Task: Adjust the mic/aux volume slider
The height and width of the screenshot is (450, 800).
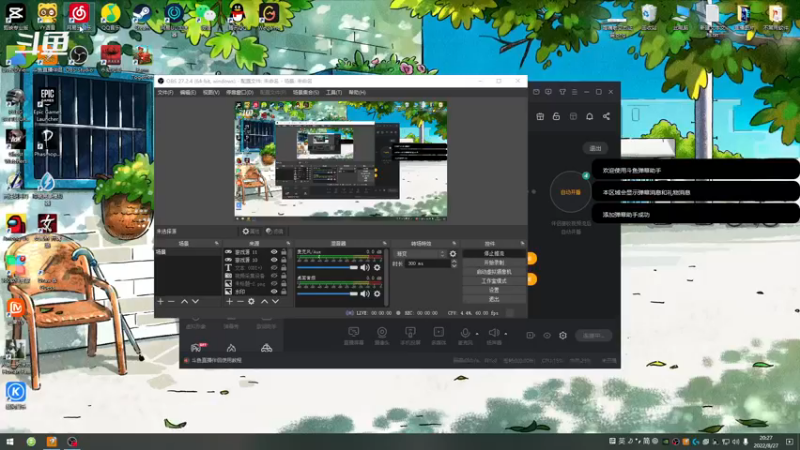Action: (328, 267)
